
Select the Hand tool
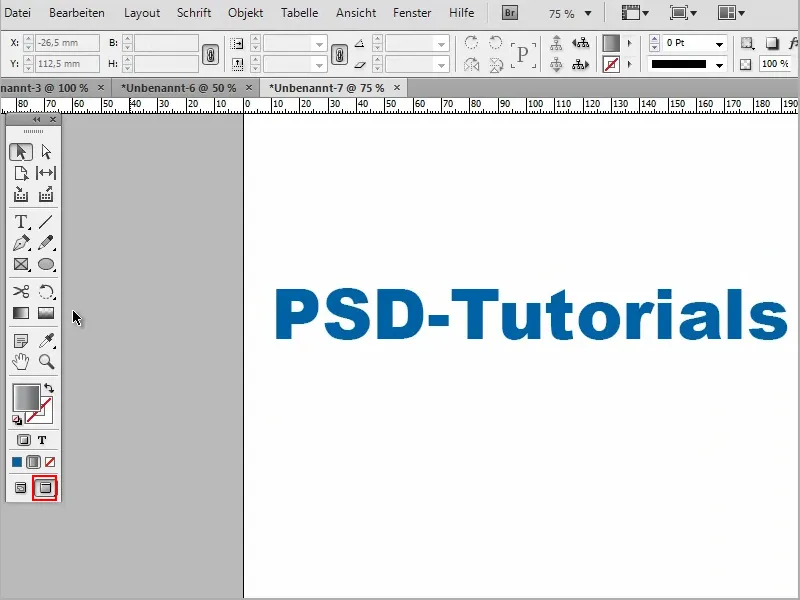[x=21, y=362]
